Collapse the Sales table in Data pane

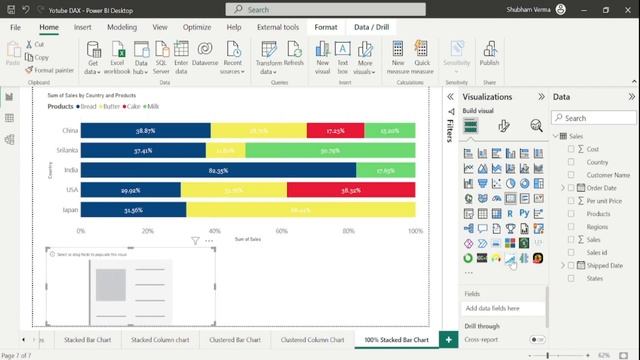pos(556,136)
